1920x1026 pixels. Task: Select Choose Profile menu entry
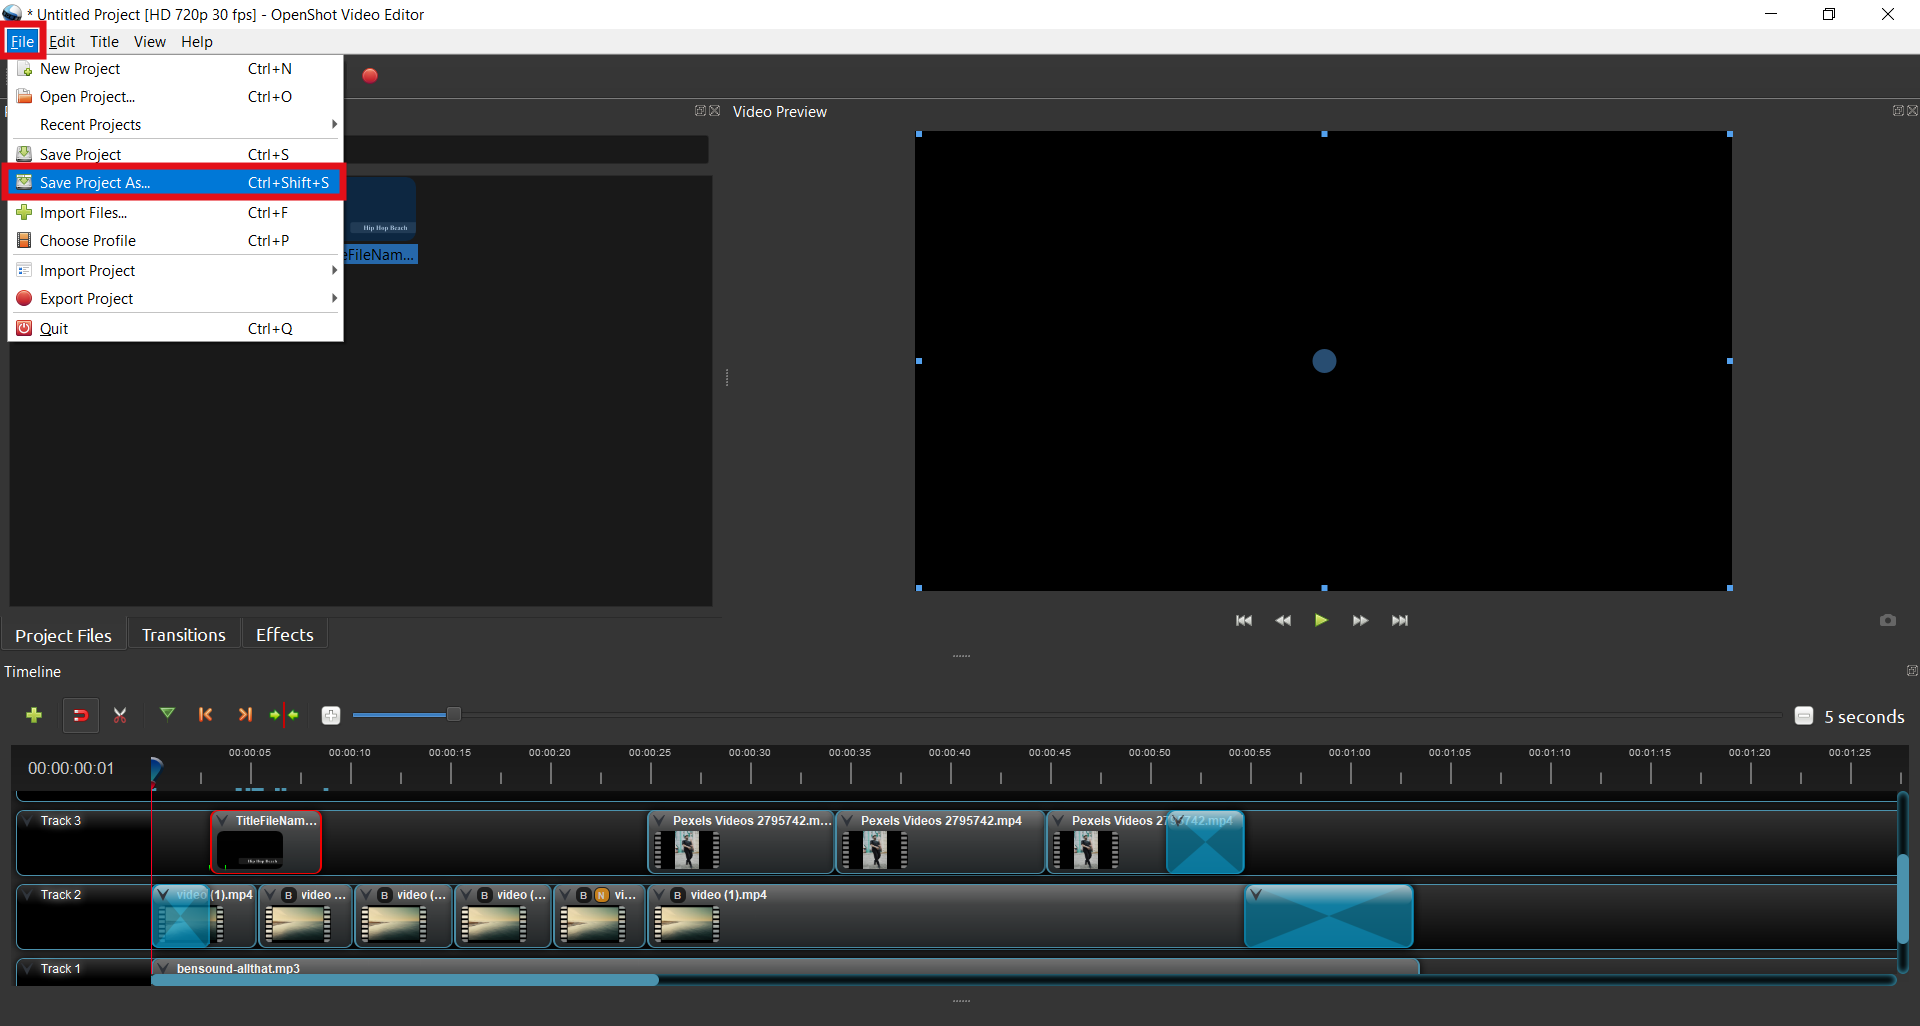point(175,240)
